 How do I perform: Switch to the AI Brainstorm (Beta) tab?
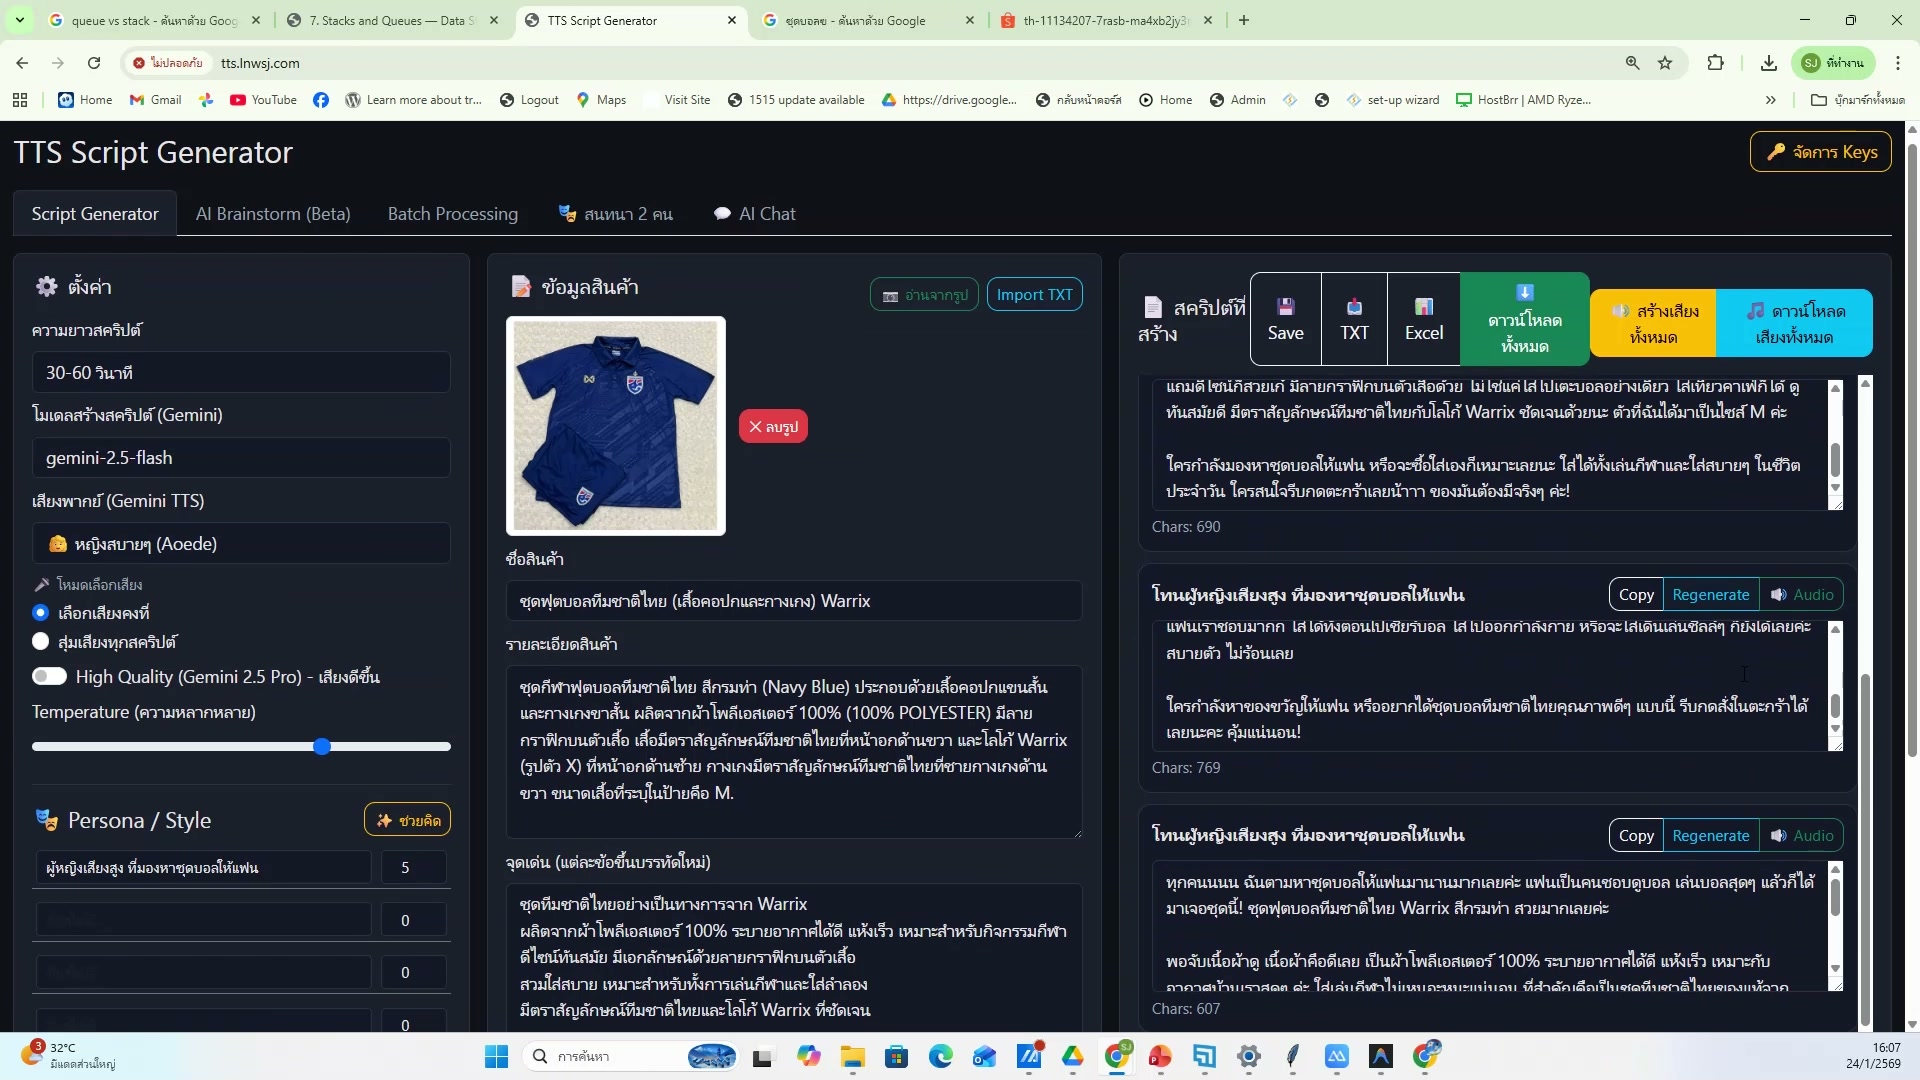pos(273,214)
